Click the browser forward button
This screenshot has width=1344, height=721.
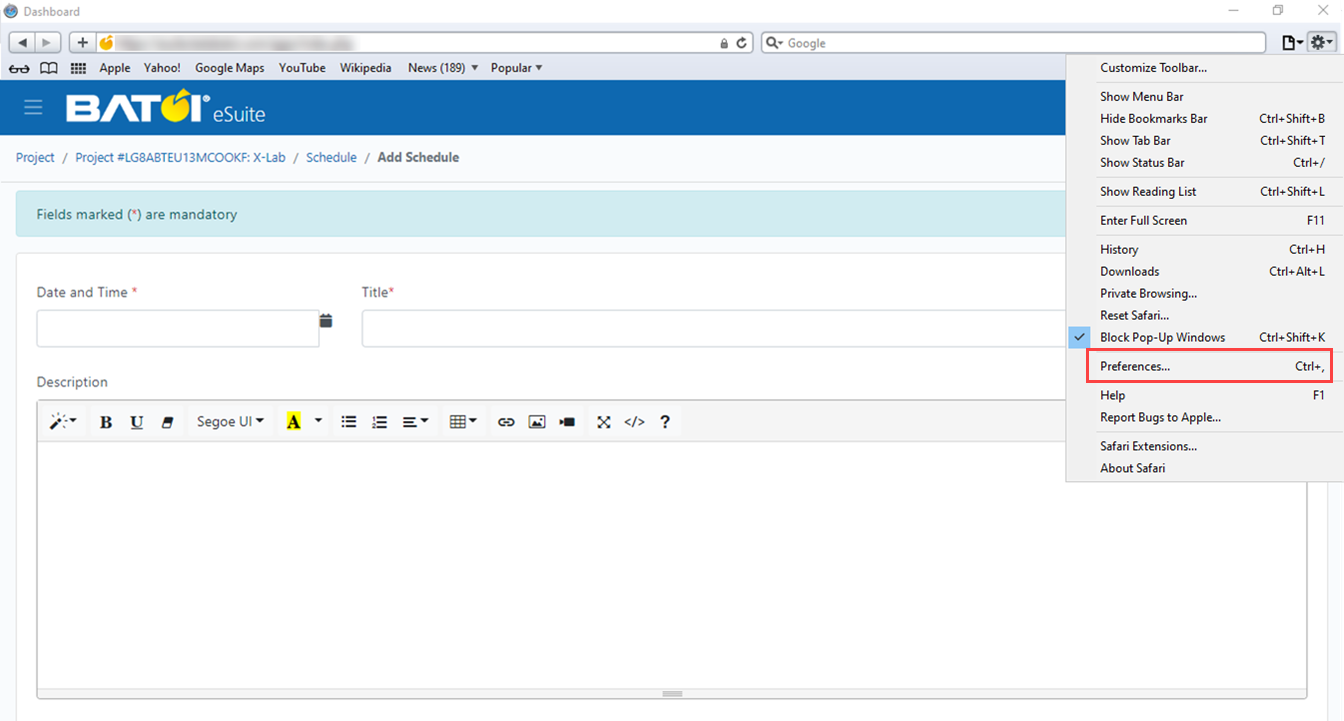coord(49,43)
